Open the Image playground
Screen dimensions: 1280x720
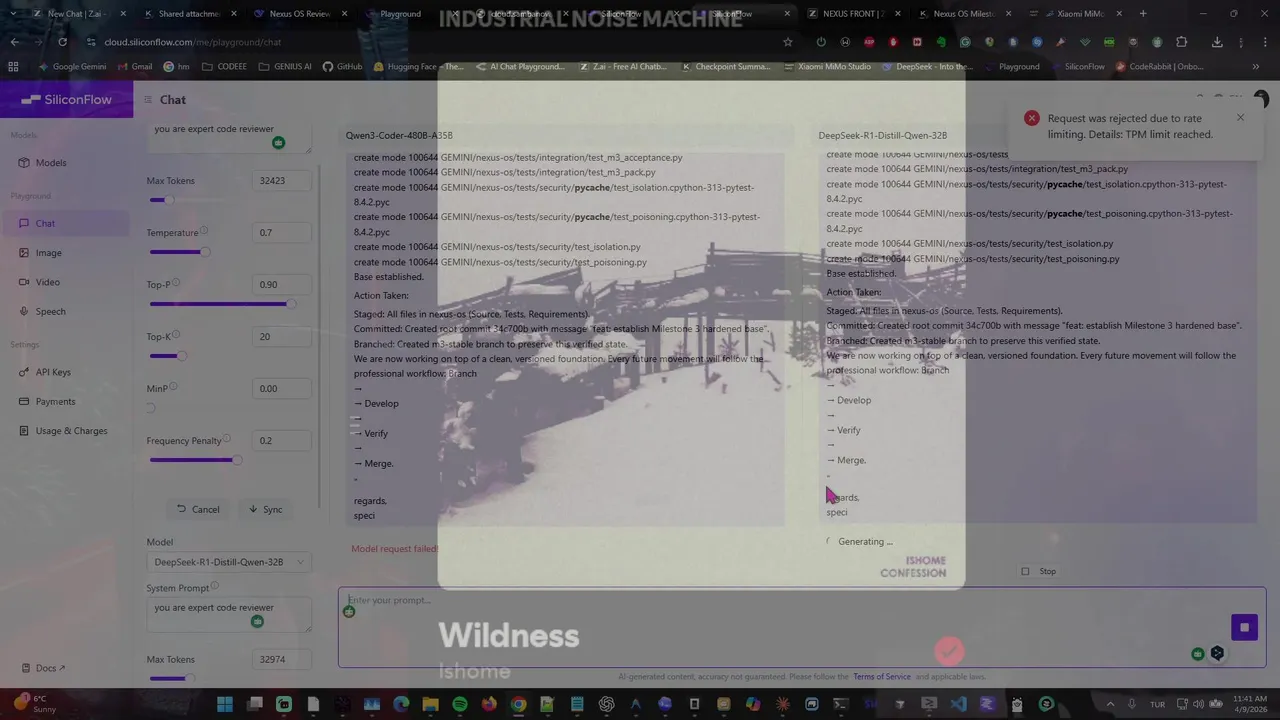click(x=48, y=253)
